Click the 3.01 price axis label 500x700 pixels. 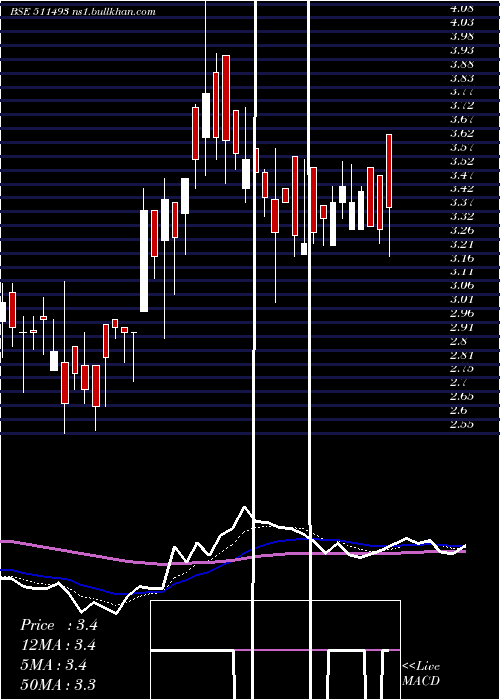[462, 299]
